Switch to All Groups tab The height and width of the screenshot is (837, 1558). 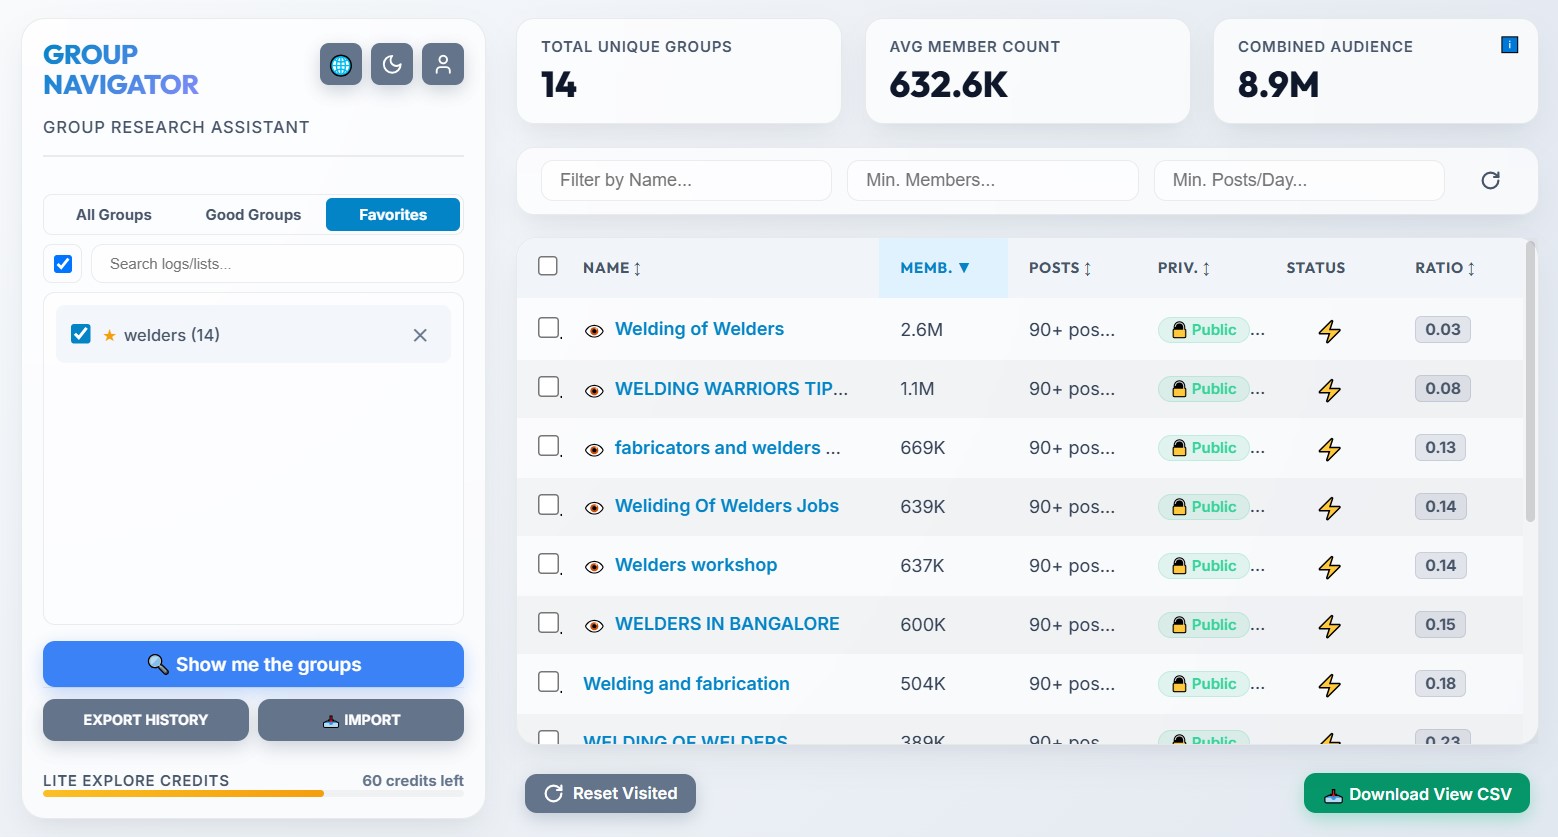pos(114,215)
